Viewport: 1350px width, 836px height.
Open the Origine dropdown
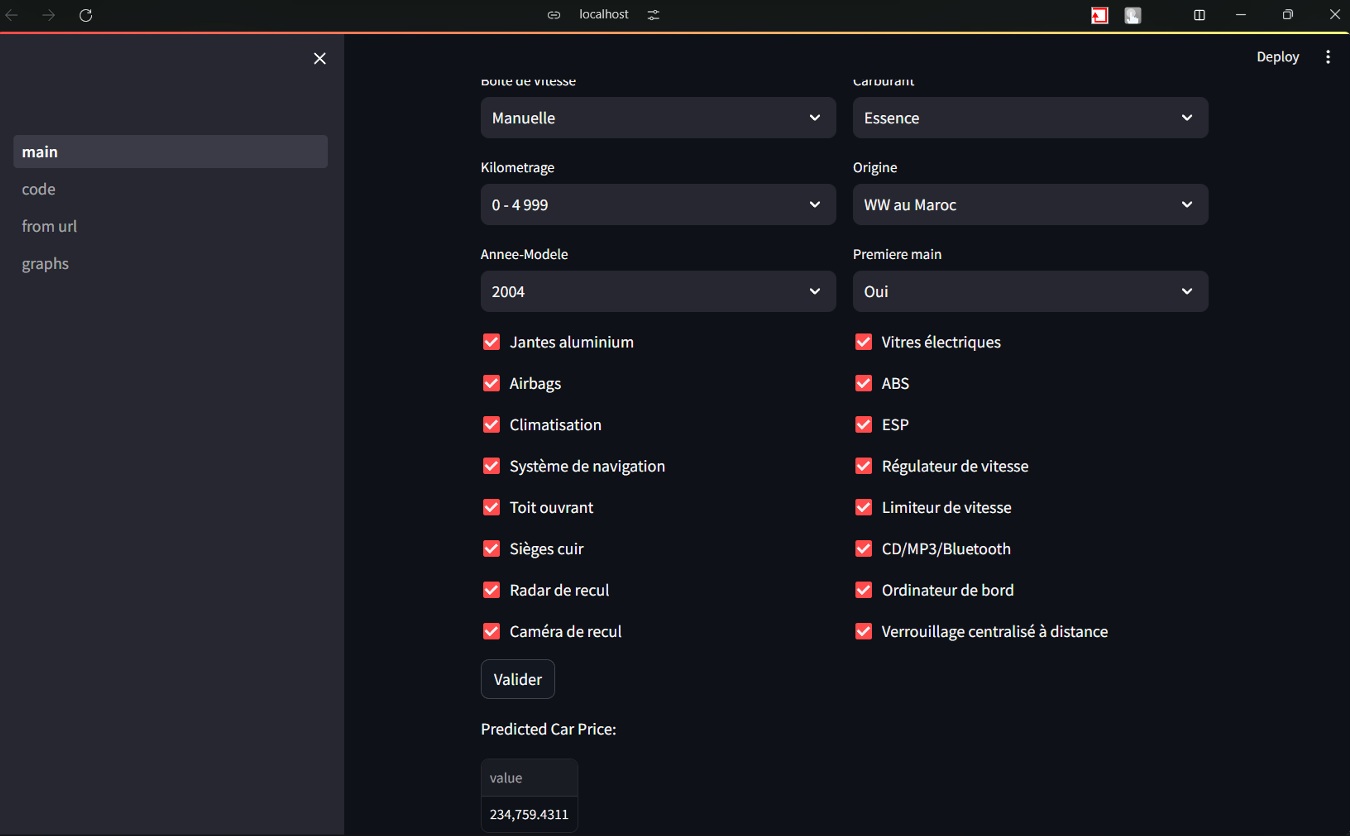(1029, 205)
